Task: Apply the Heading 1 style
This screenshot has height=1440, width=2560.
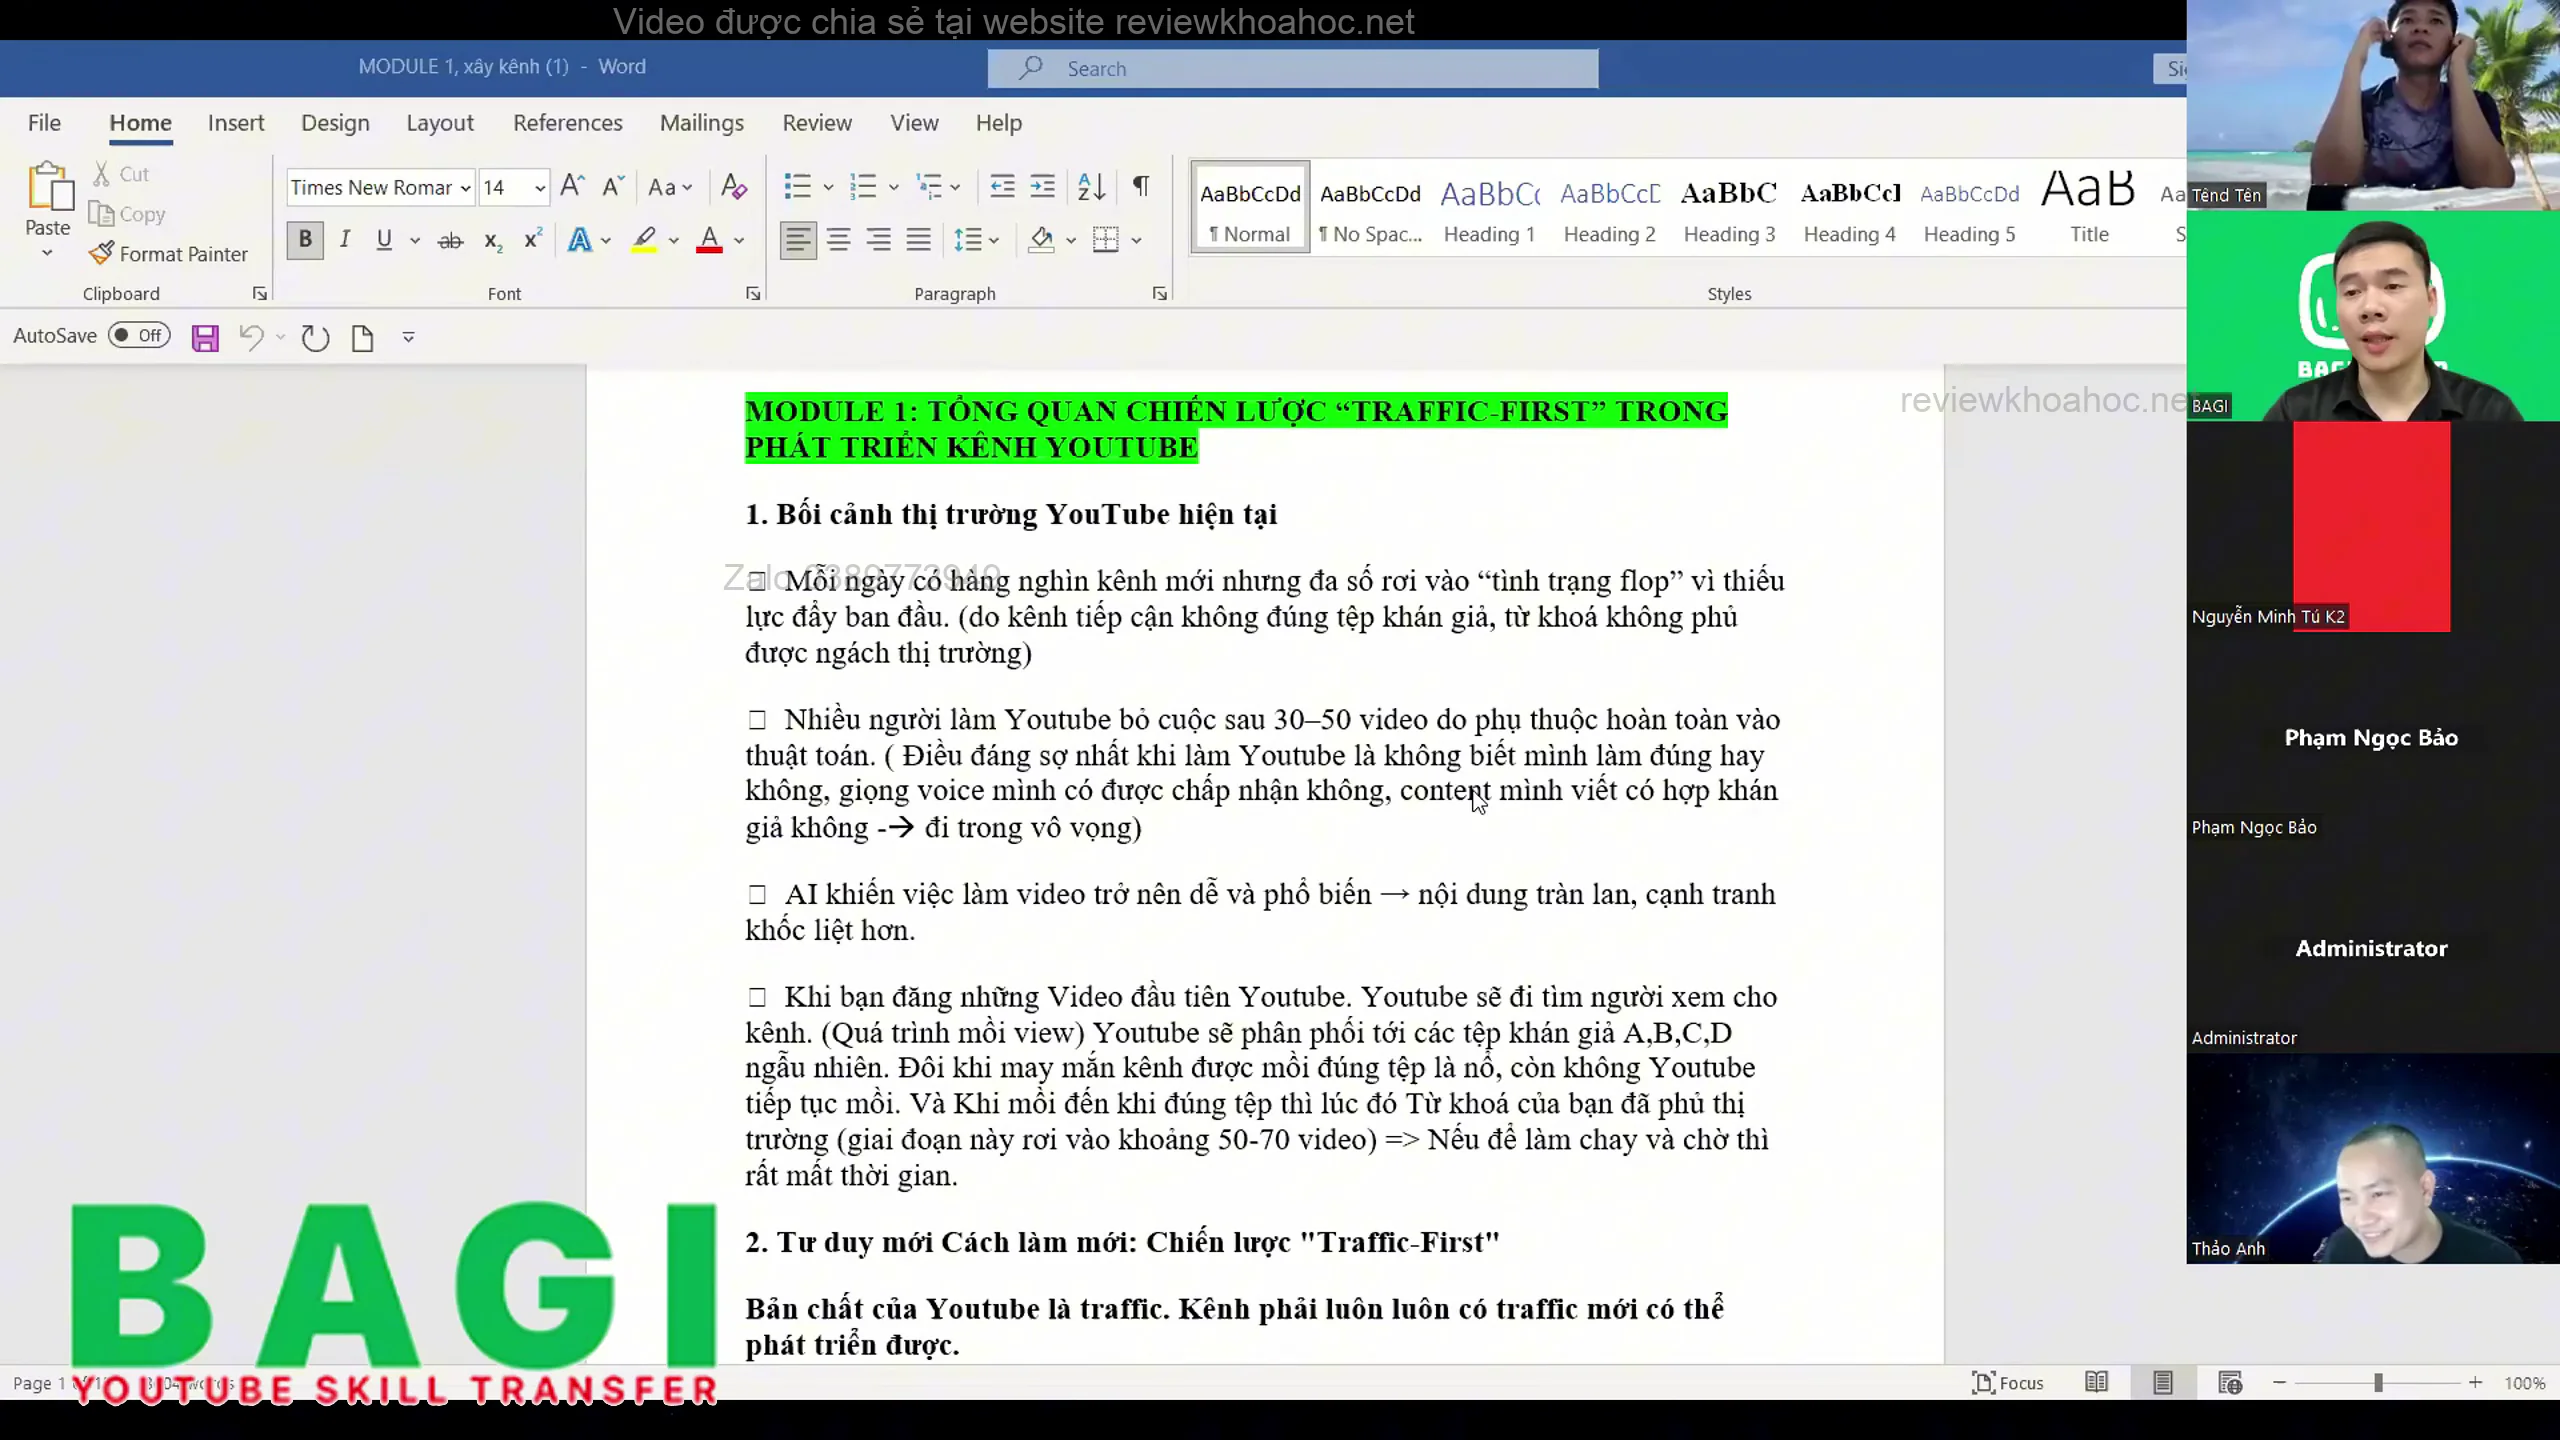Action: pos(1489,208)
